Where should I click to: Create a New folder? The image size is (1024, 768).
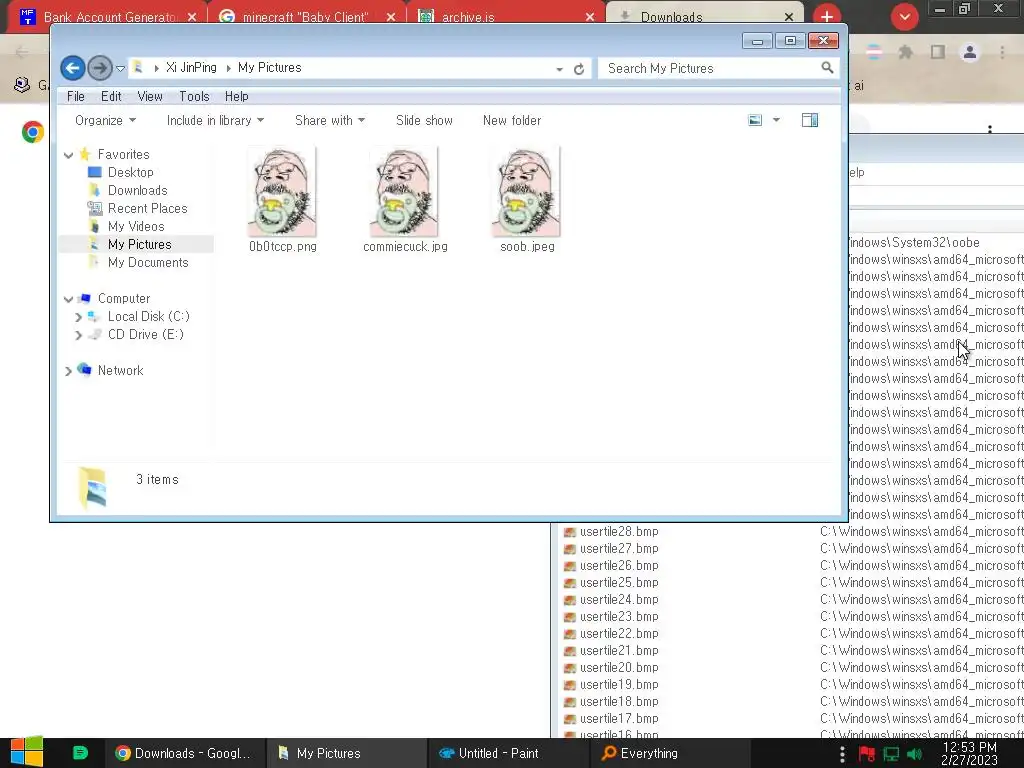512,120
